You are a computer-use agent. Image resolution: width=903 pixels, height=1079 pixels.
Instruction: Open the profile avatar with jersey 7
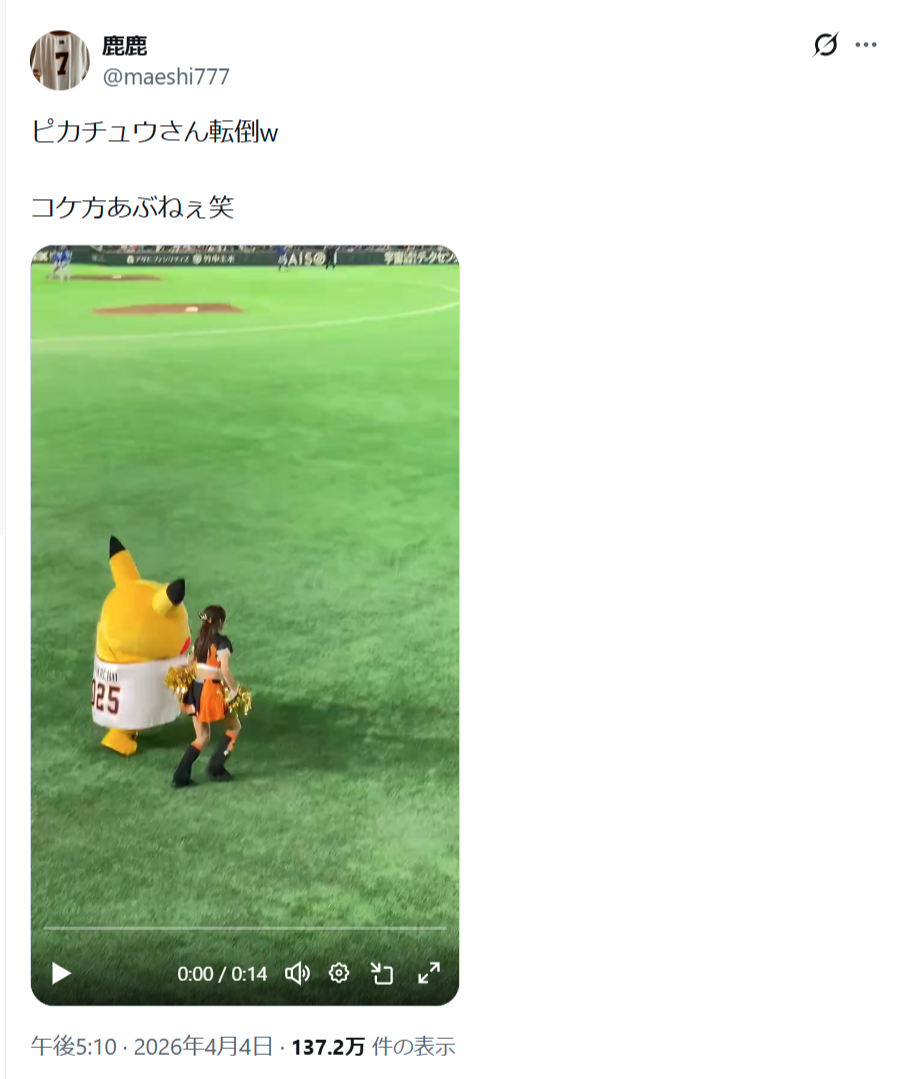point(60,60)
